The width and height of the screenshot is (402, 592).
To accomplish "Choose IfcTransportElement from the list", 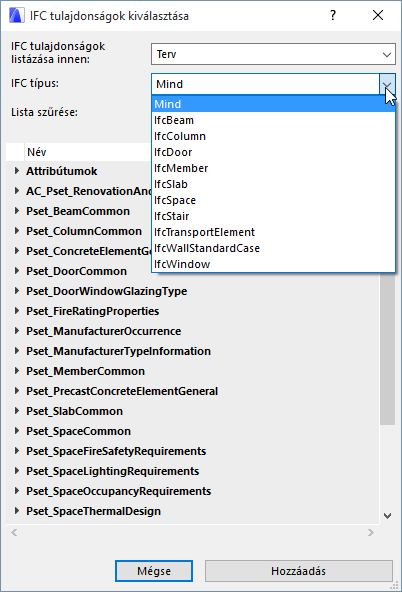I will click(273, 232).
